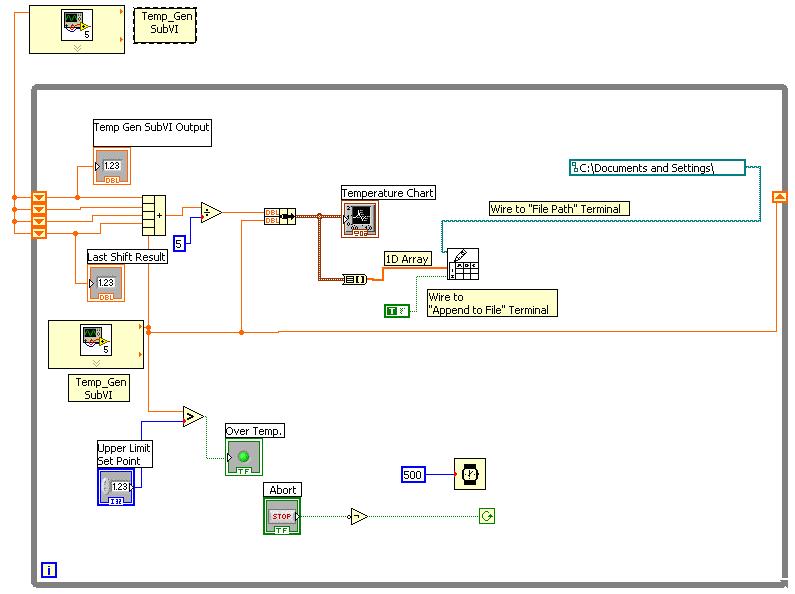
Task: Click the Temperature Chart indicator terminal
Action: point(359,217)
